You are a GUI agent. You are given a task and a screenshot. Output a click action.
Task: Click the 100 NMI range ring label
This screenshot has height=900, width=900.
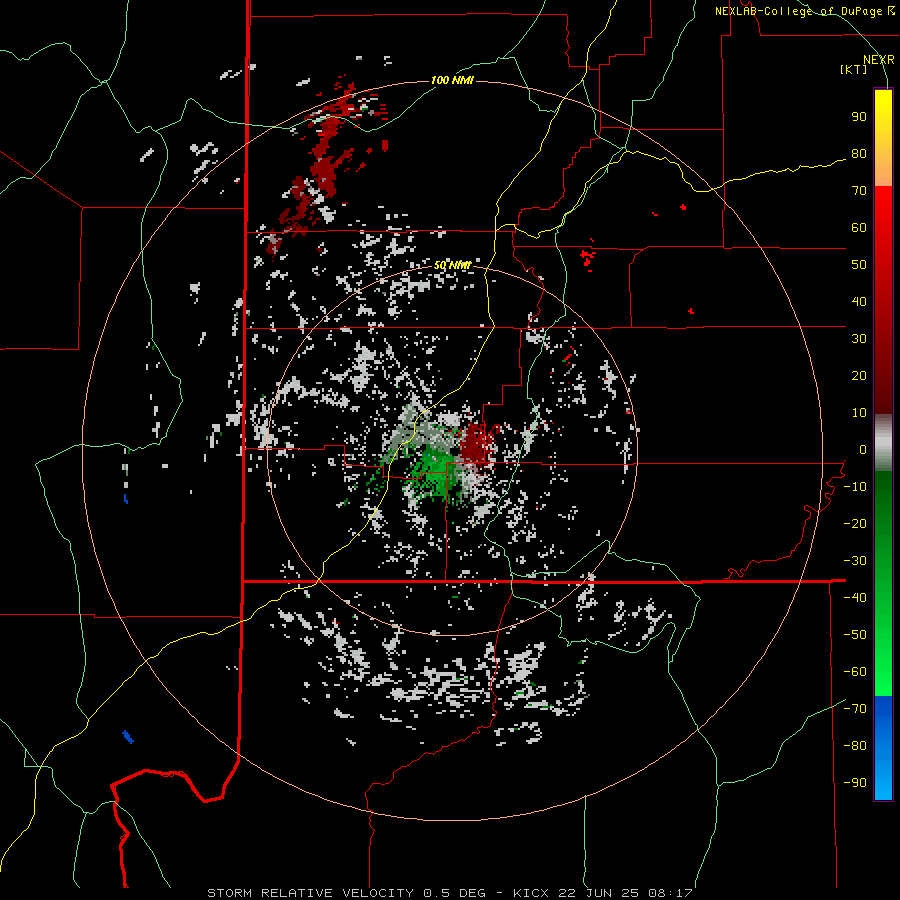pos(452,80)
